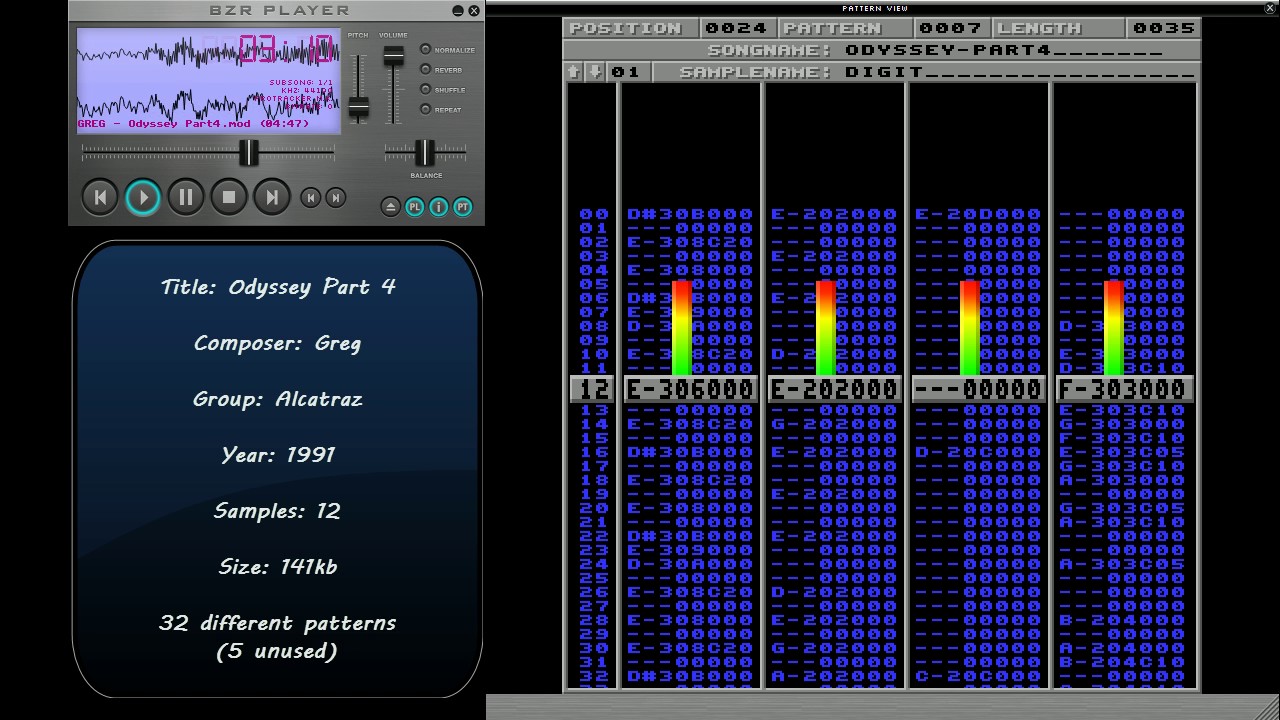Click the Title: Odyssey Part 4 text
The image size is (1280, 720).
coord(278,287)
